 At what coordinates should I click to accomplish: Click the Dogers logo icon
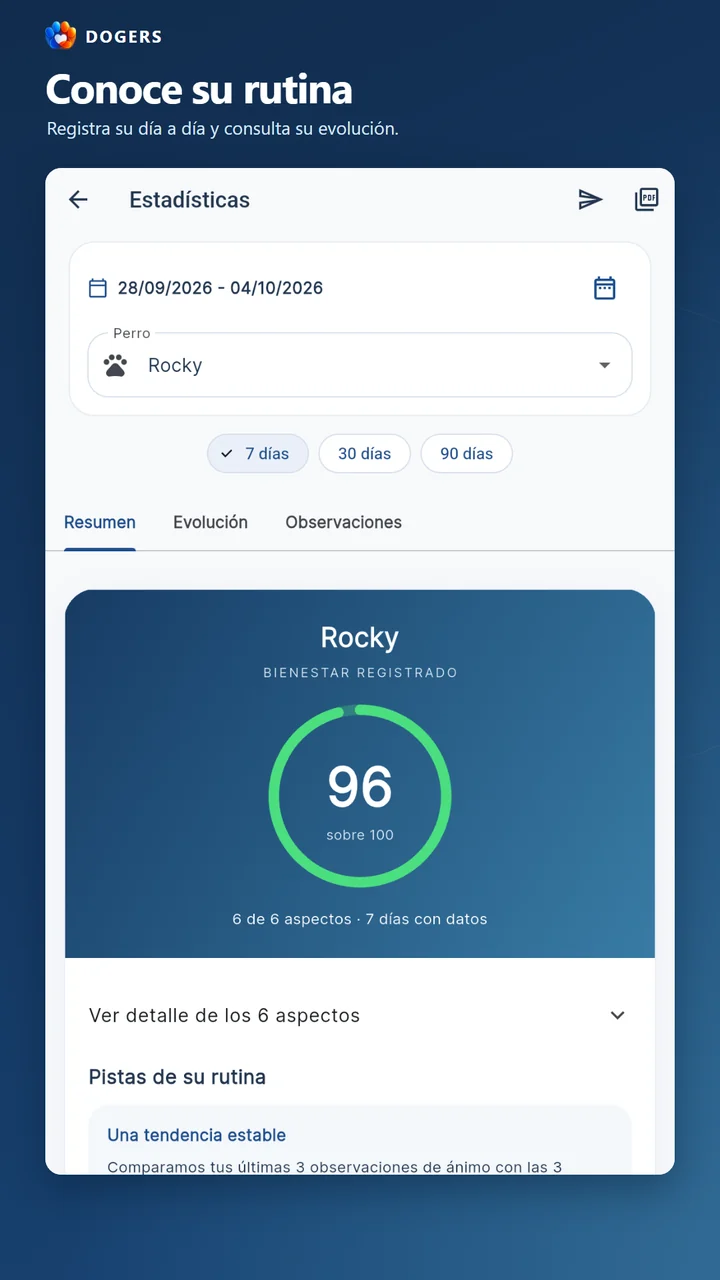coord(61,36)
